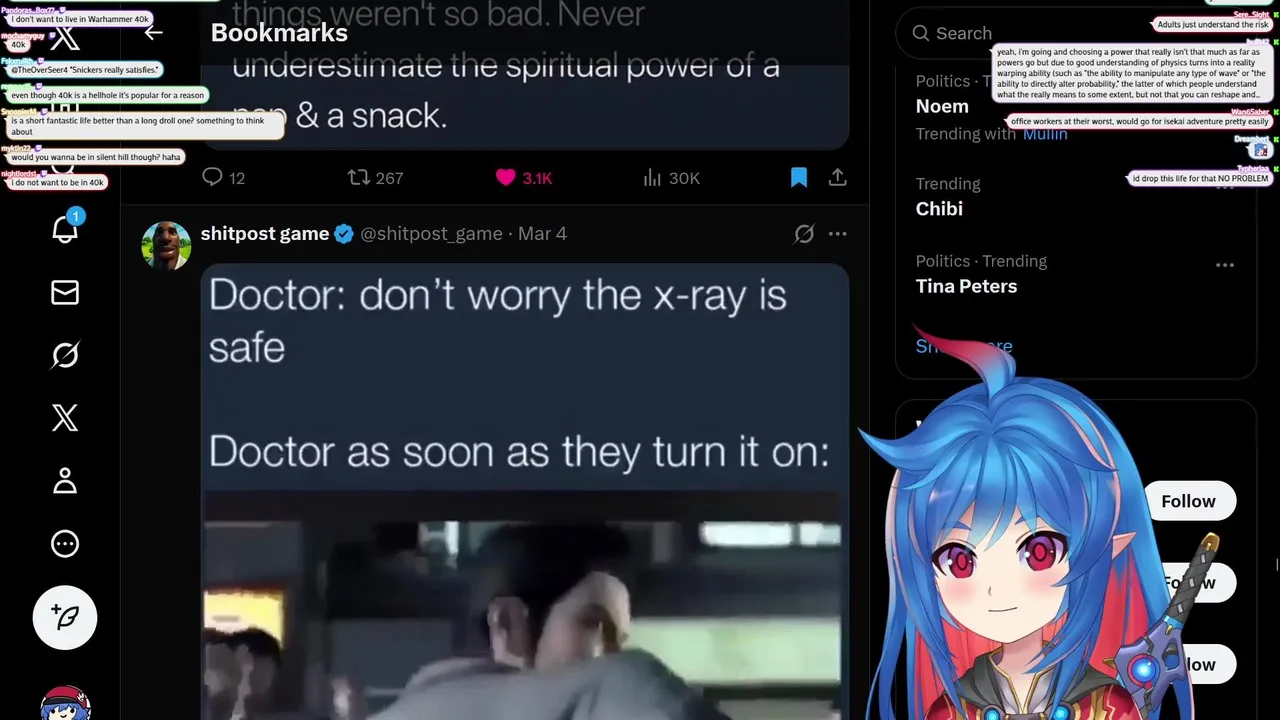Open Notifications via the bell icon

pos(65,229)
